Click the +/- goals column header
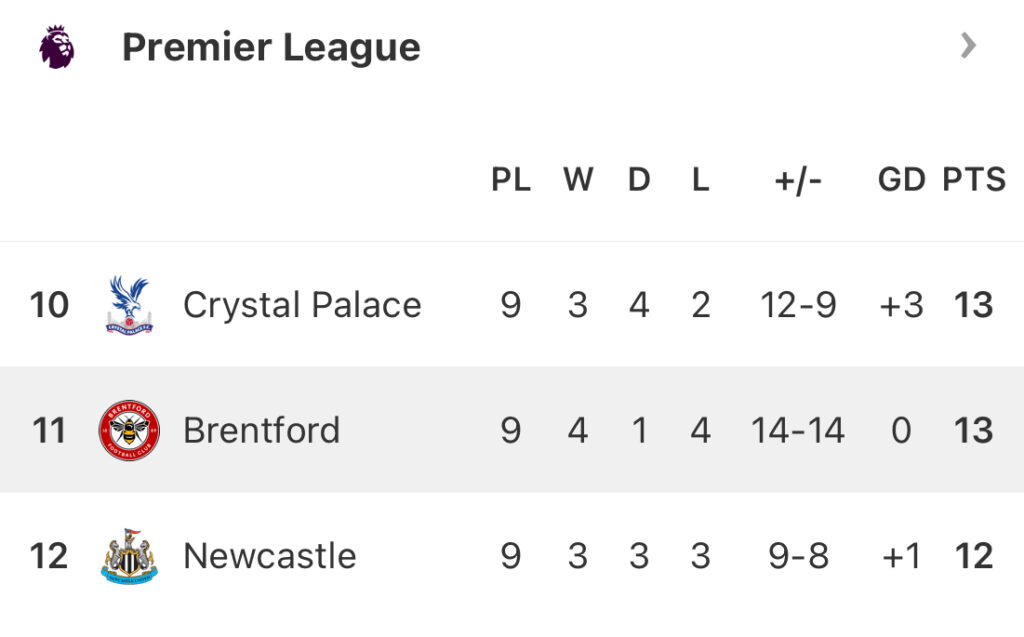This screenshot has width=1024, height=637. [798, 180]
